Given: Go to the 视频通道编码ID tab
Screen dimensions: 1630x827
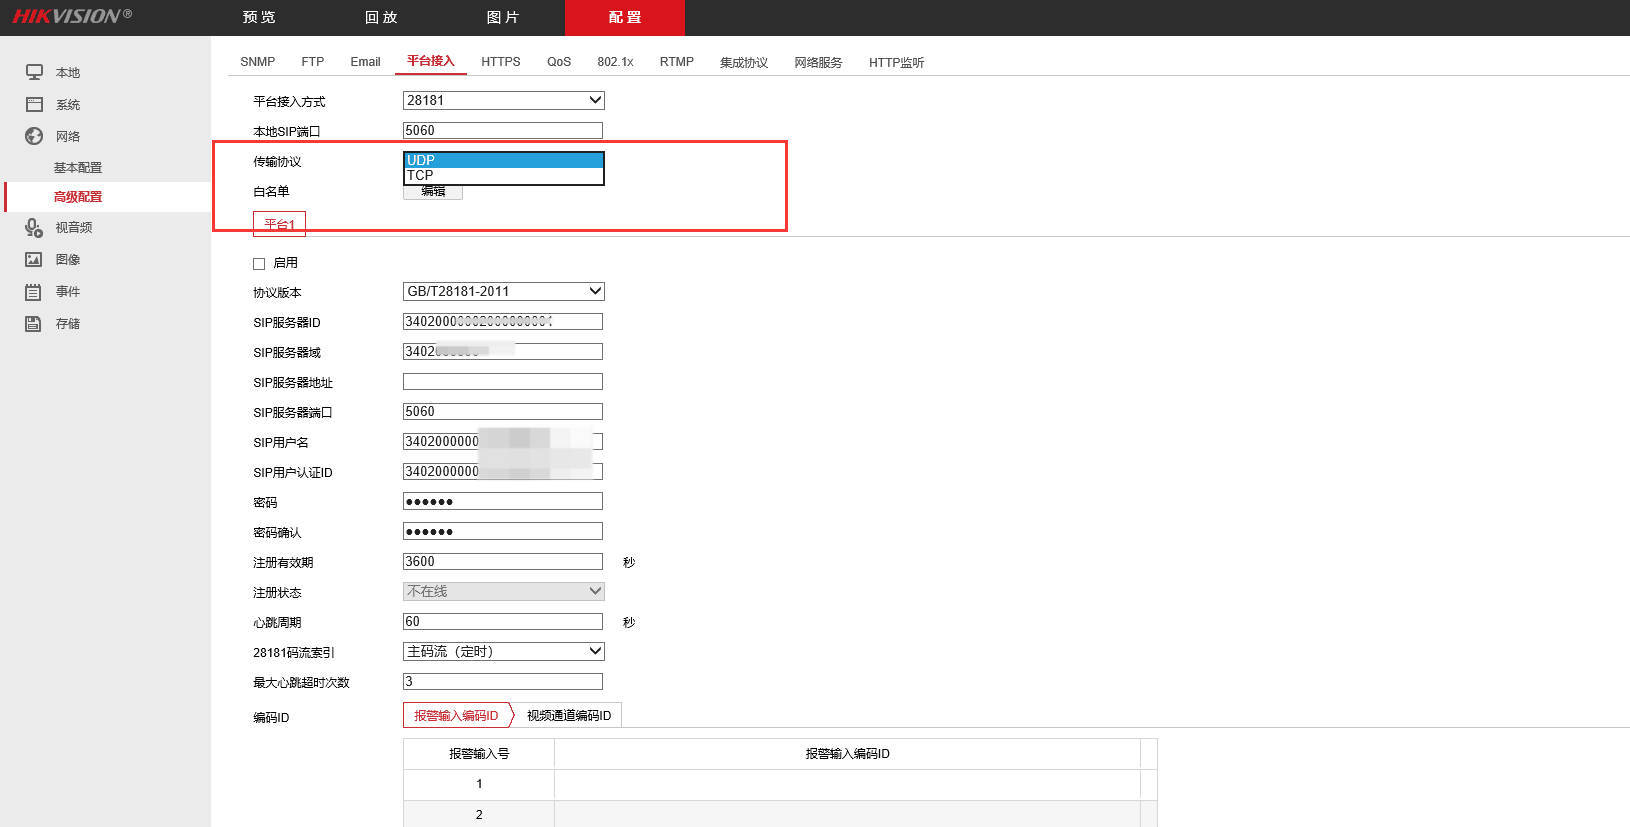Looking at the screenshot, I should click(569, 716).
